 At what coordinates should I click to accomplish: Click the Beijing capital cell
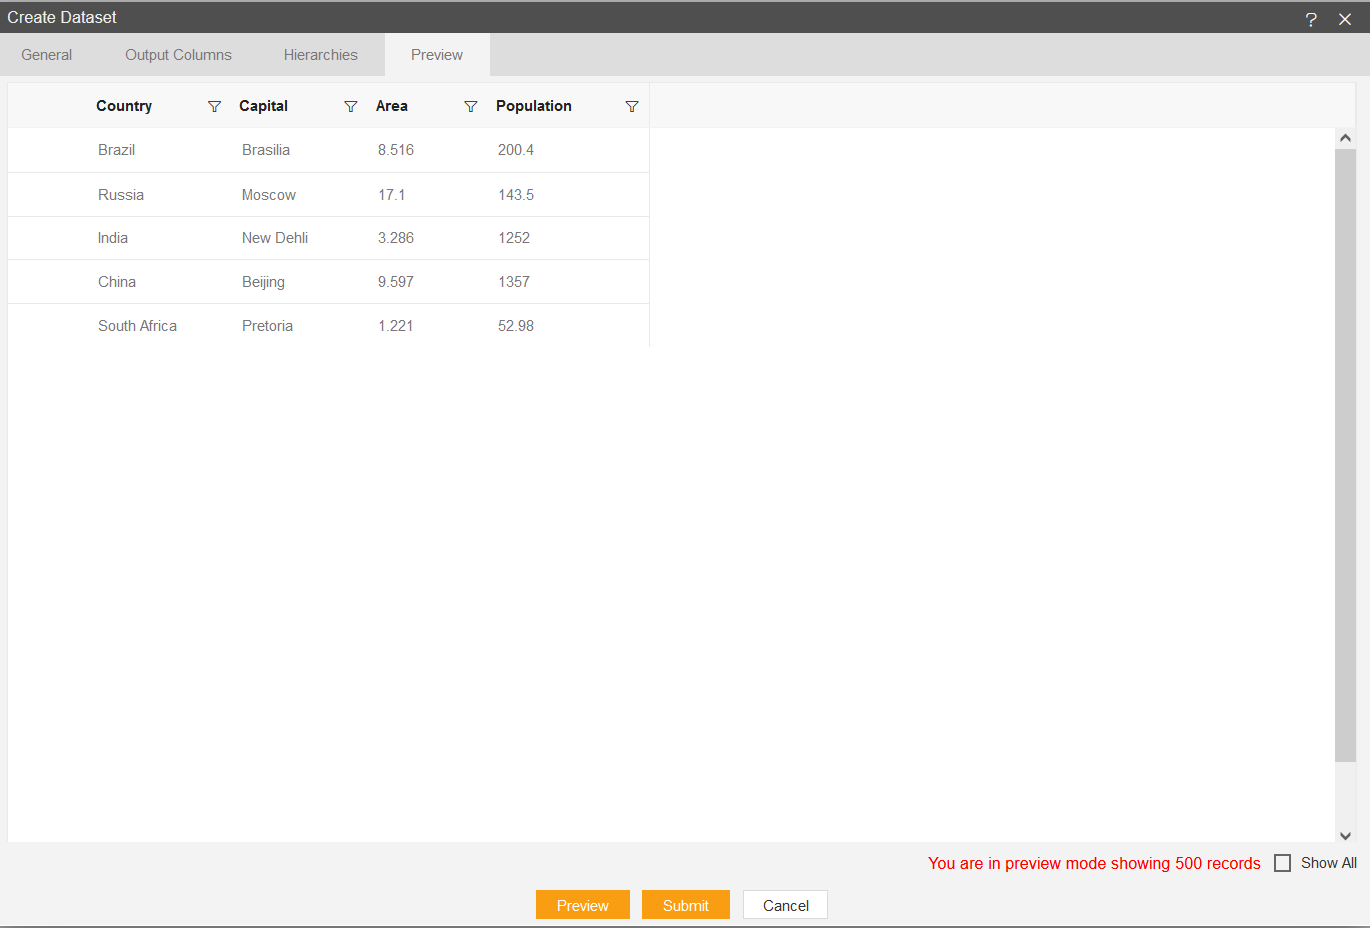point(263,282)
